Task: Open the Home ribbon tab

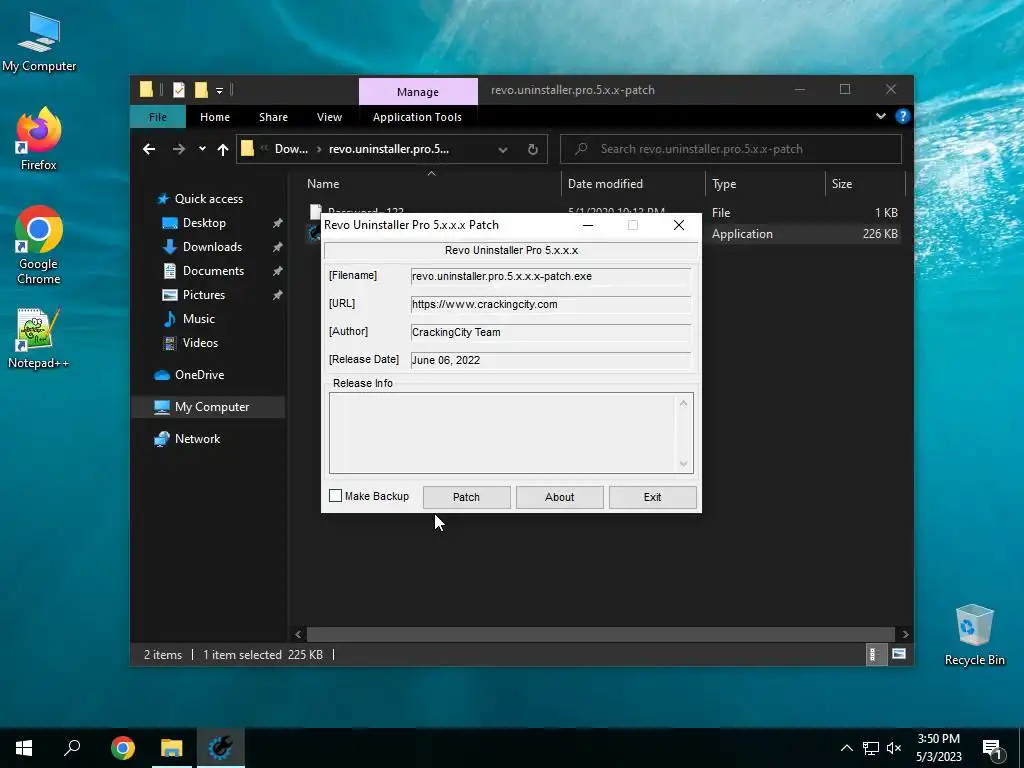Action: point(215,117)
